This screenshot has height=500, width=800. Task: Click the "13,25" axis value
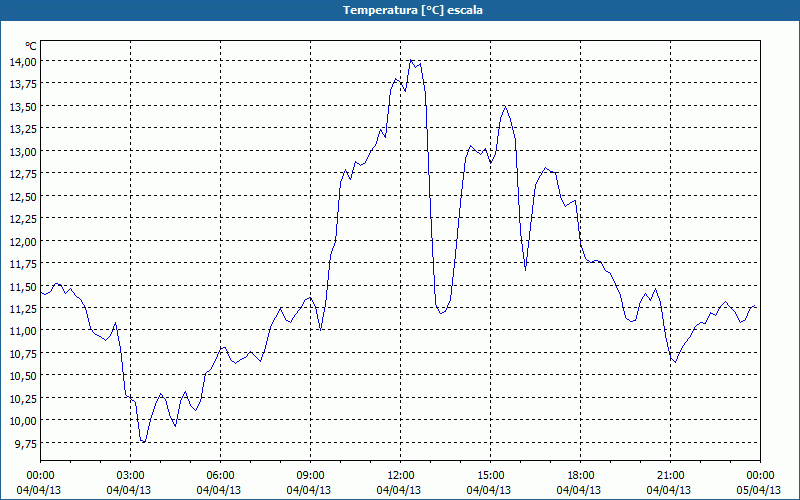(x=23, y=129)
